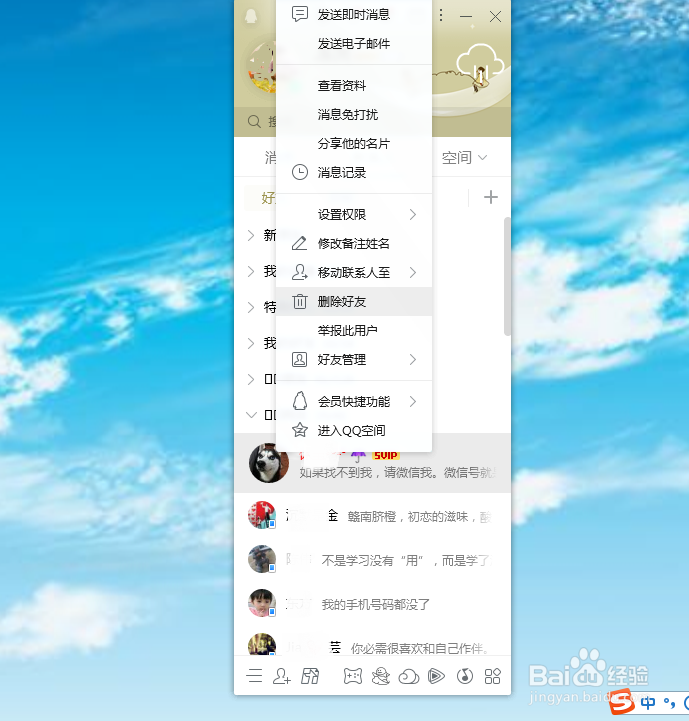Click the penguin icon beside 会员快捷功能

tap(300, 401)
